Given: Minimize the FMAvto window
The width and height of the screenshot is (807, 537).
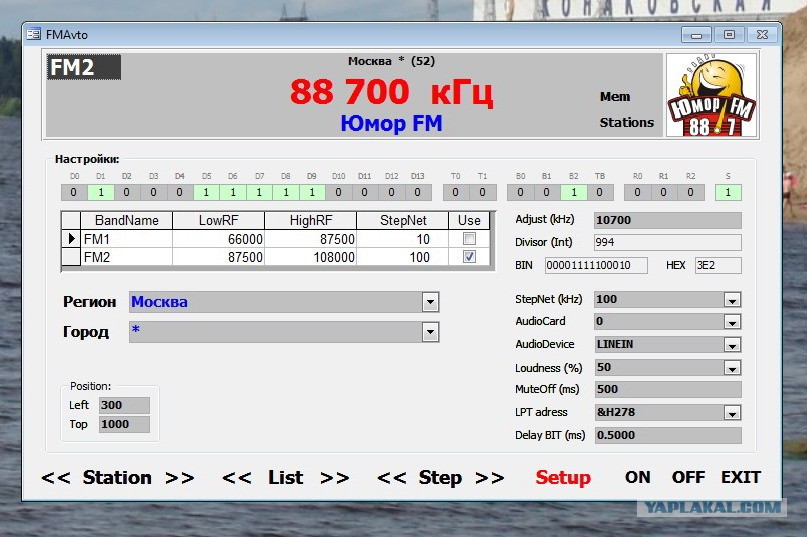Looking at the screenshot, I should (696, 35).
